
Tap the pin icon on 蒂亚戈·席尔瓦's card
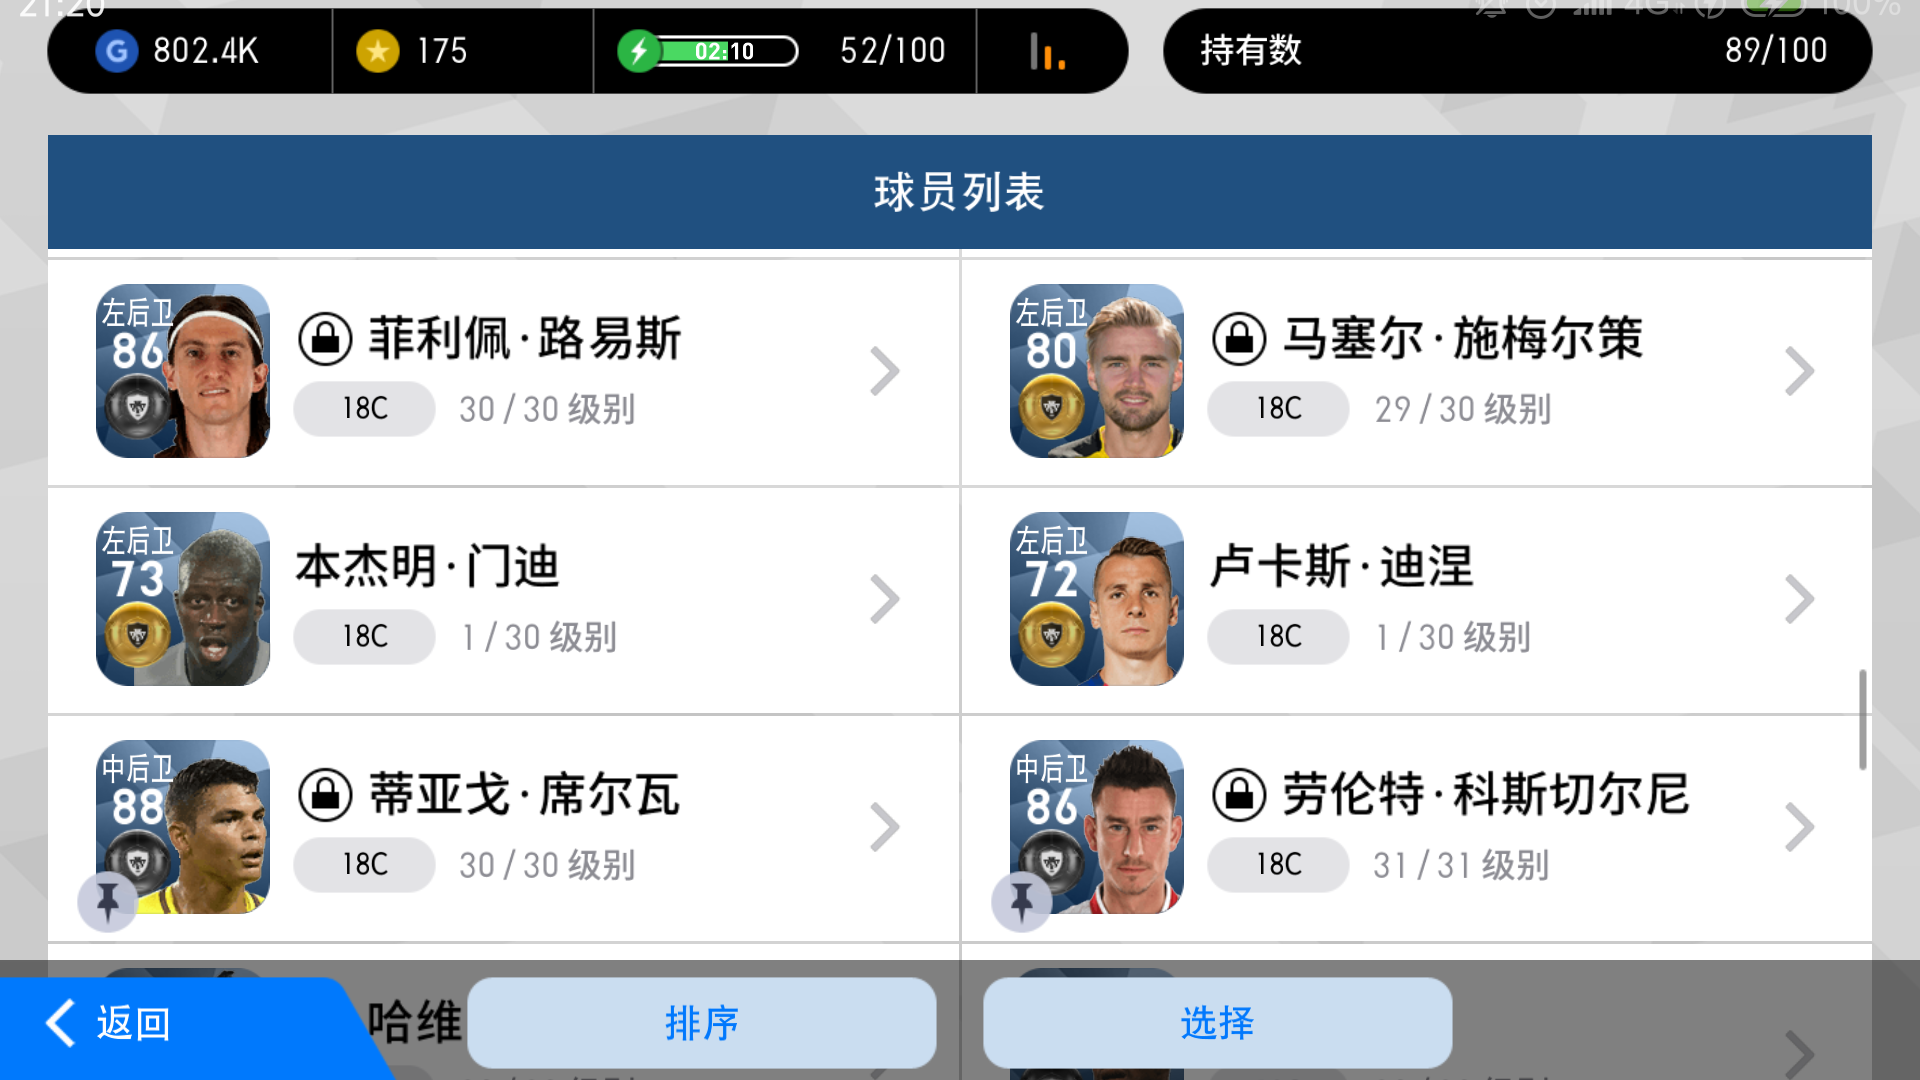(x=108, y=902)
